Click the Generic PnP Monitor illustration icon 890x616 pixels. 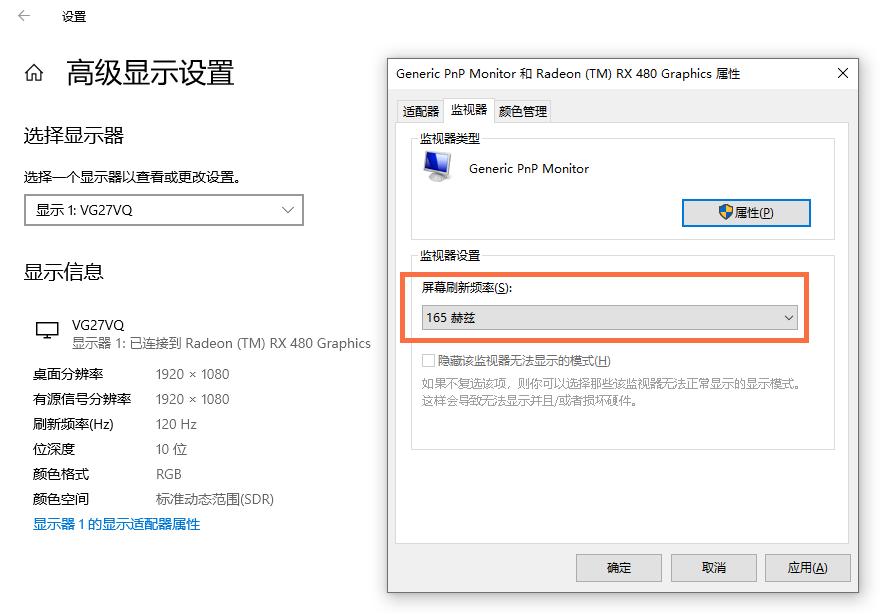pyautogui.click(x=438, y=166)
